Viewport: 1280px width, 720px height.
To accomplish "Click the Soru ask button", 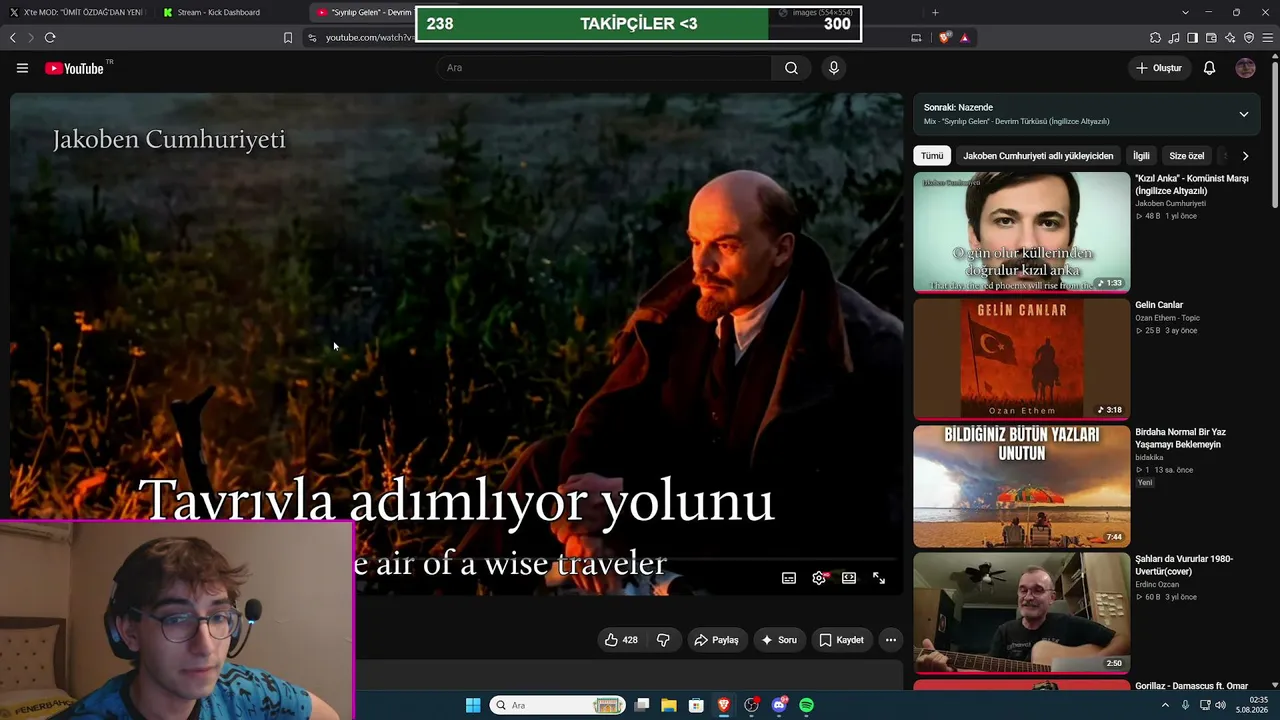I will 779,640.
